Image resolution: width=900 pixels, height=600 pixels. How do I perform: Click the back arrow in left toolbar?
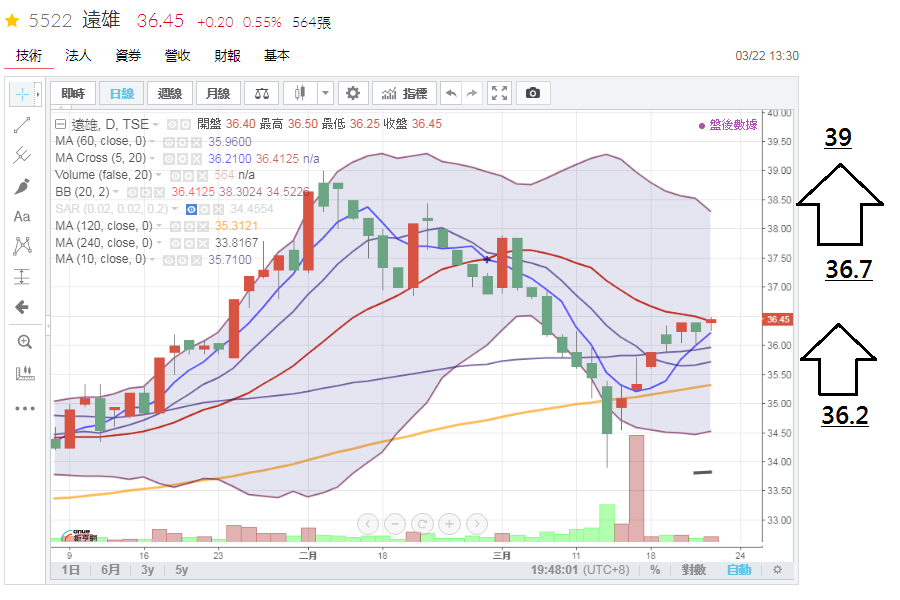tap(22, 307)
